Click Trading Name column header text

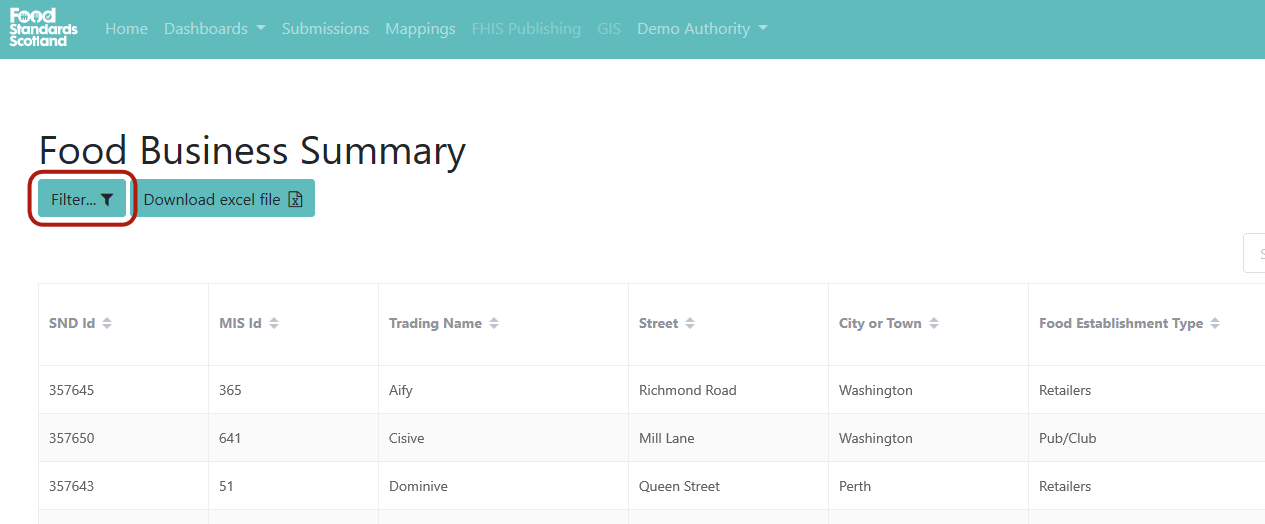point(435,324)
